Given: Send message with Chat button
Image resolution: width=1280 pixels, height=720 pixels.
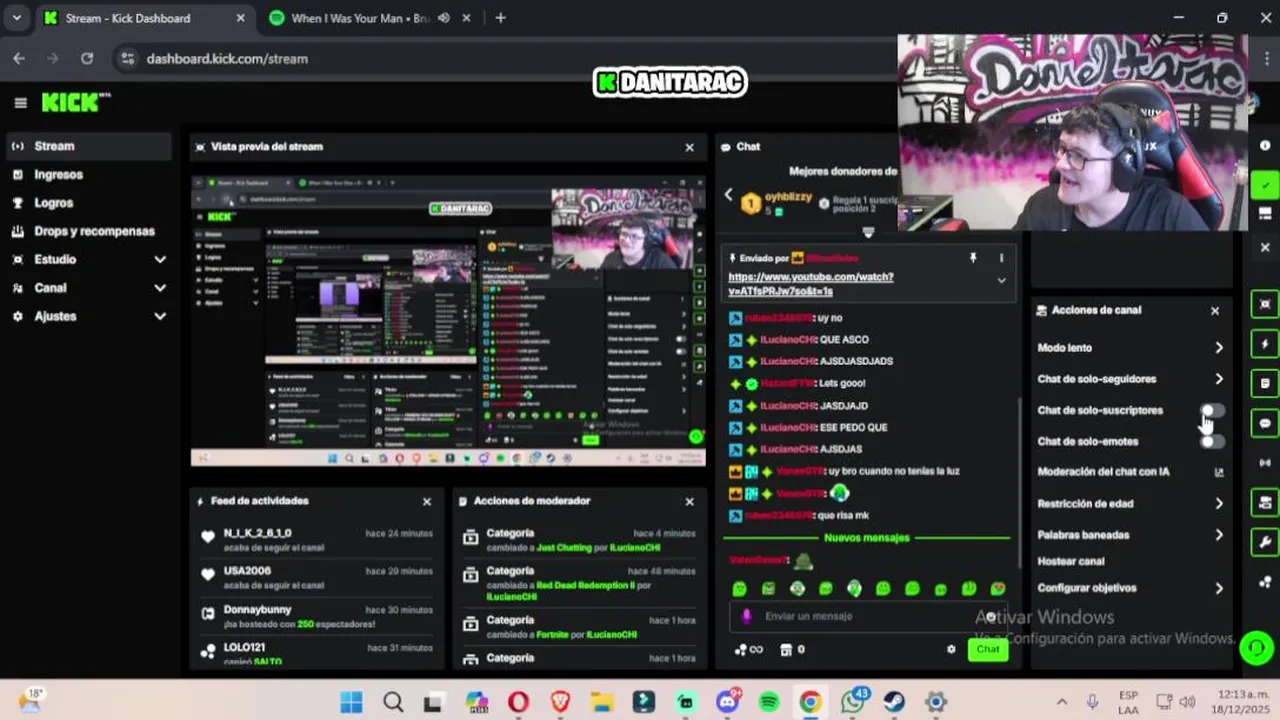Looking at the screenshot, I should (x=988, y=649).
